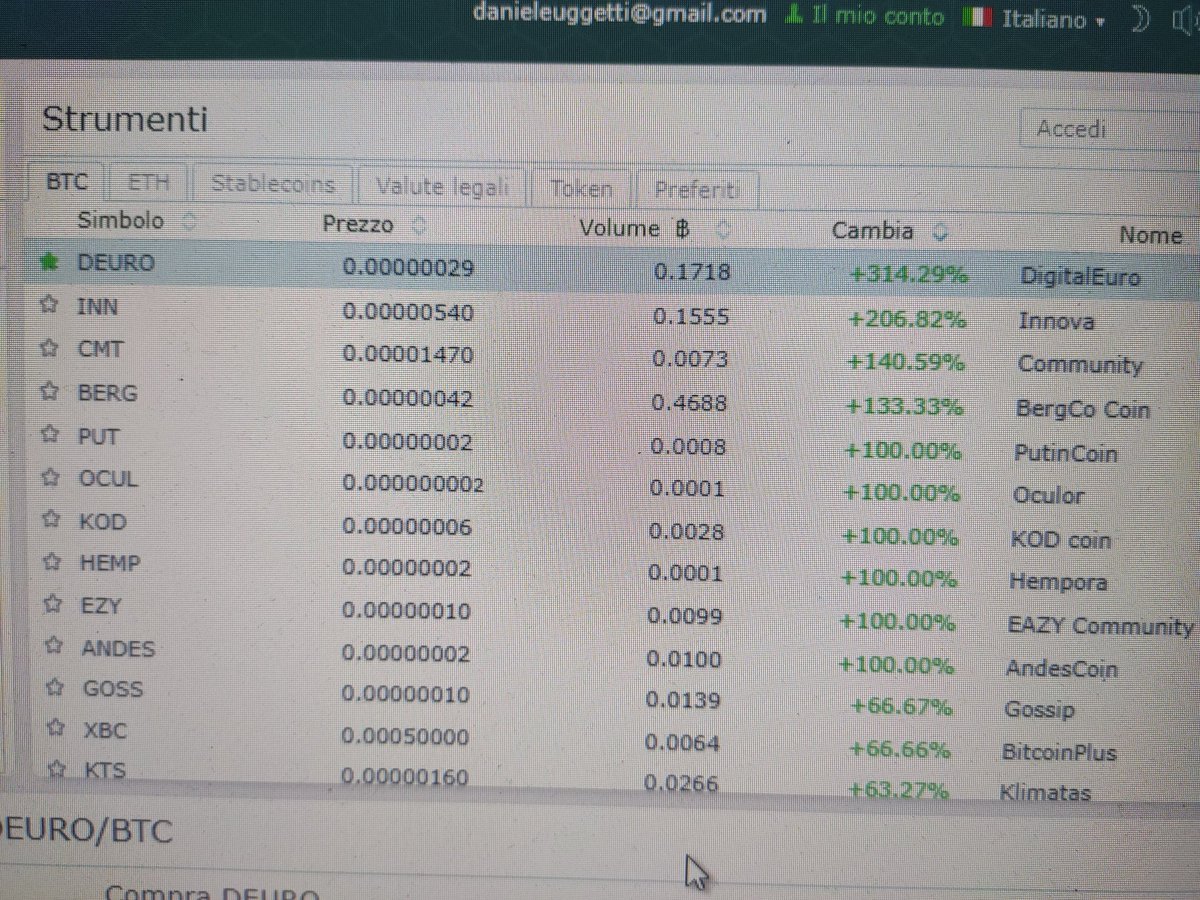Image resolution: width=1200 pixels, height=900 pixels.
Task: Select the OCUL symbol
Action: [x=109, y=479]
